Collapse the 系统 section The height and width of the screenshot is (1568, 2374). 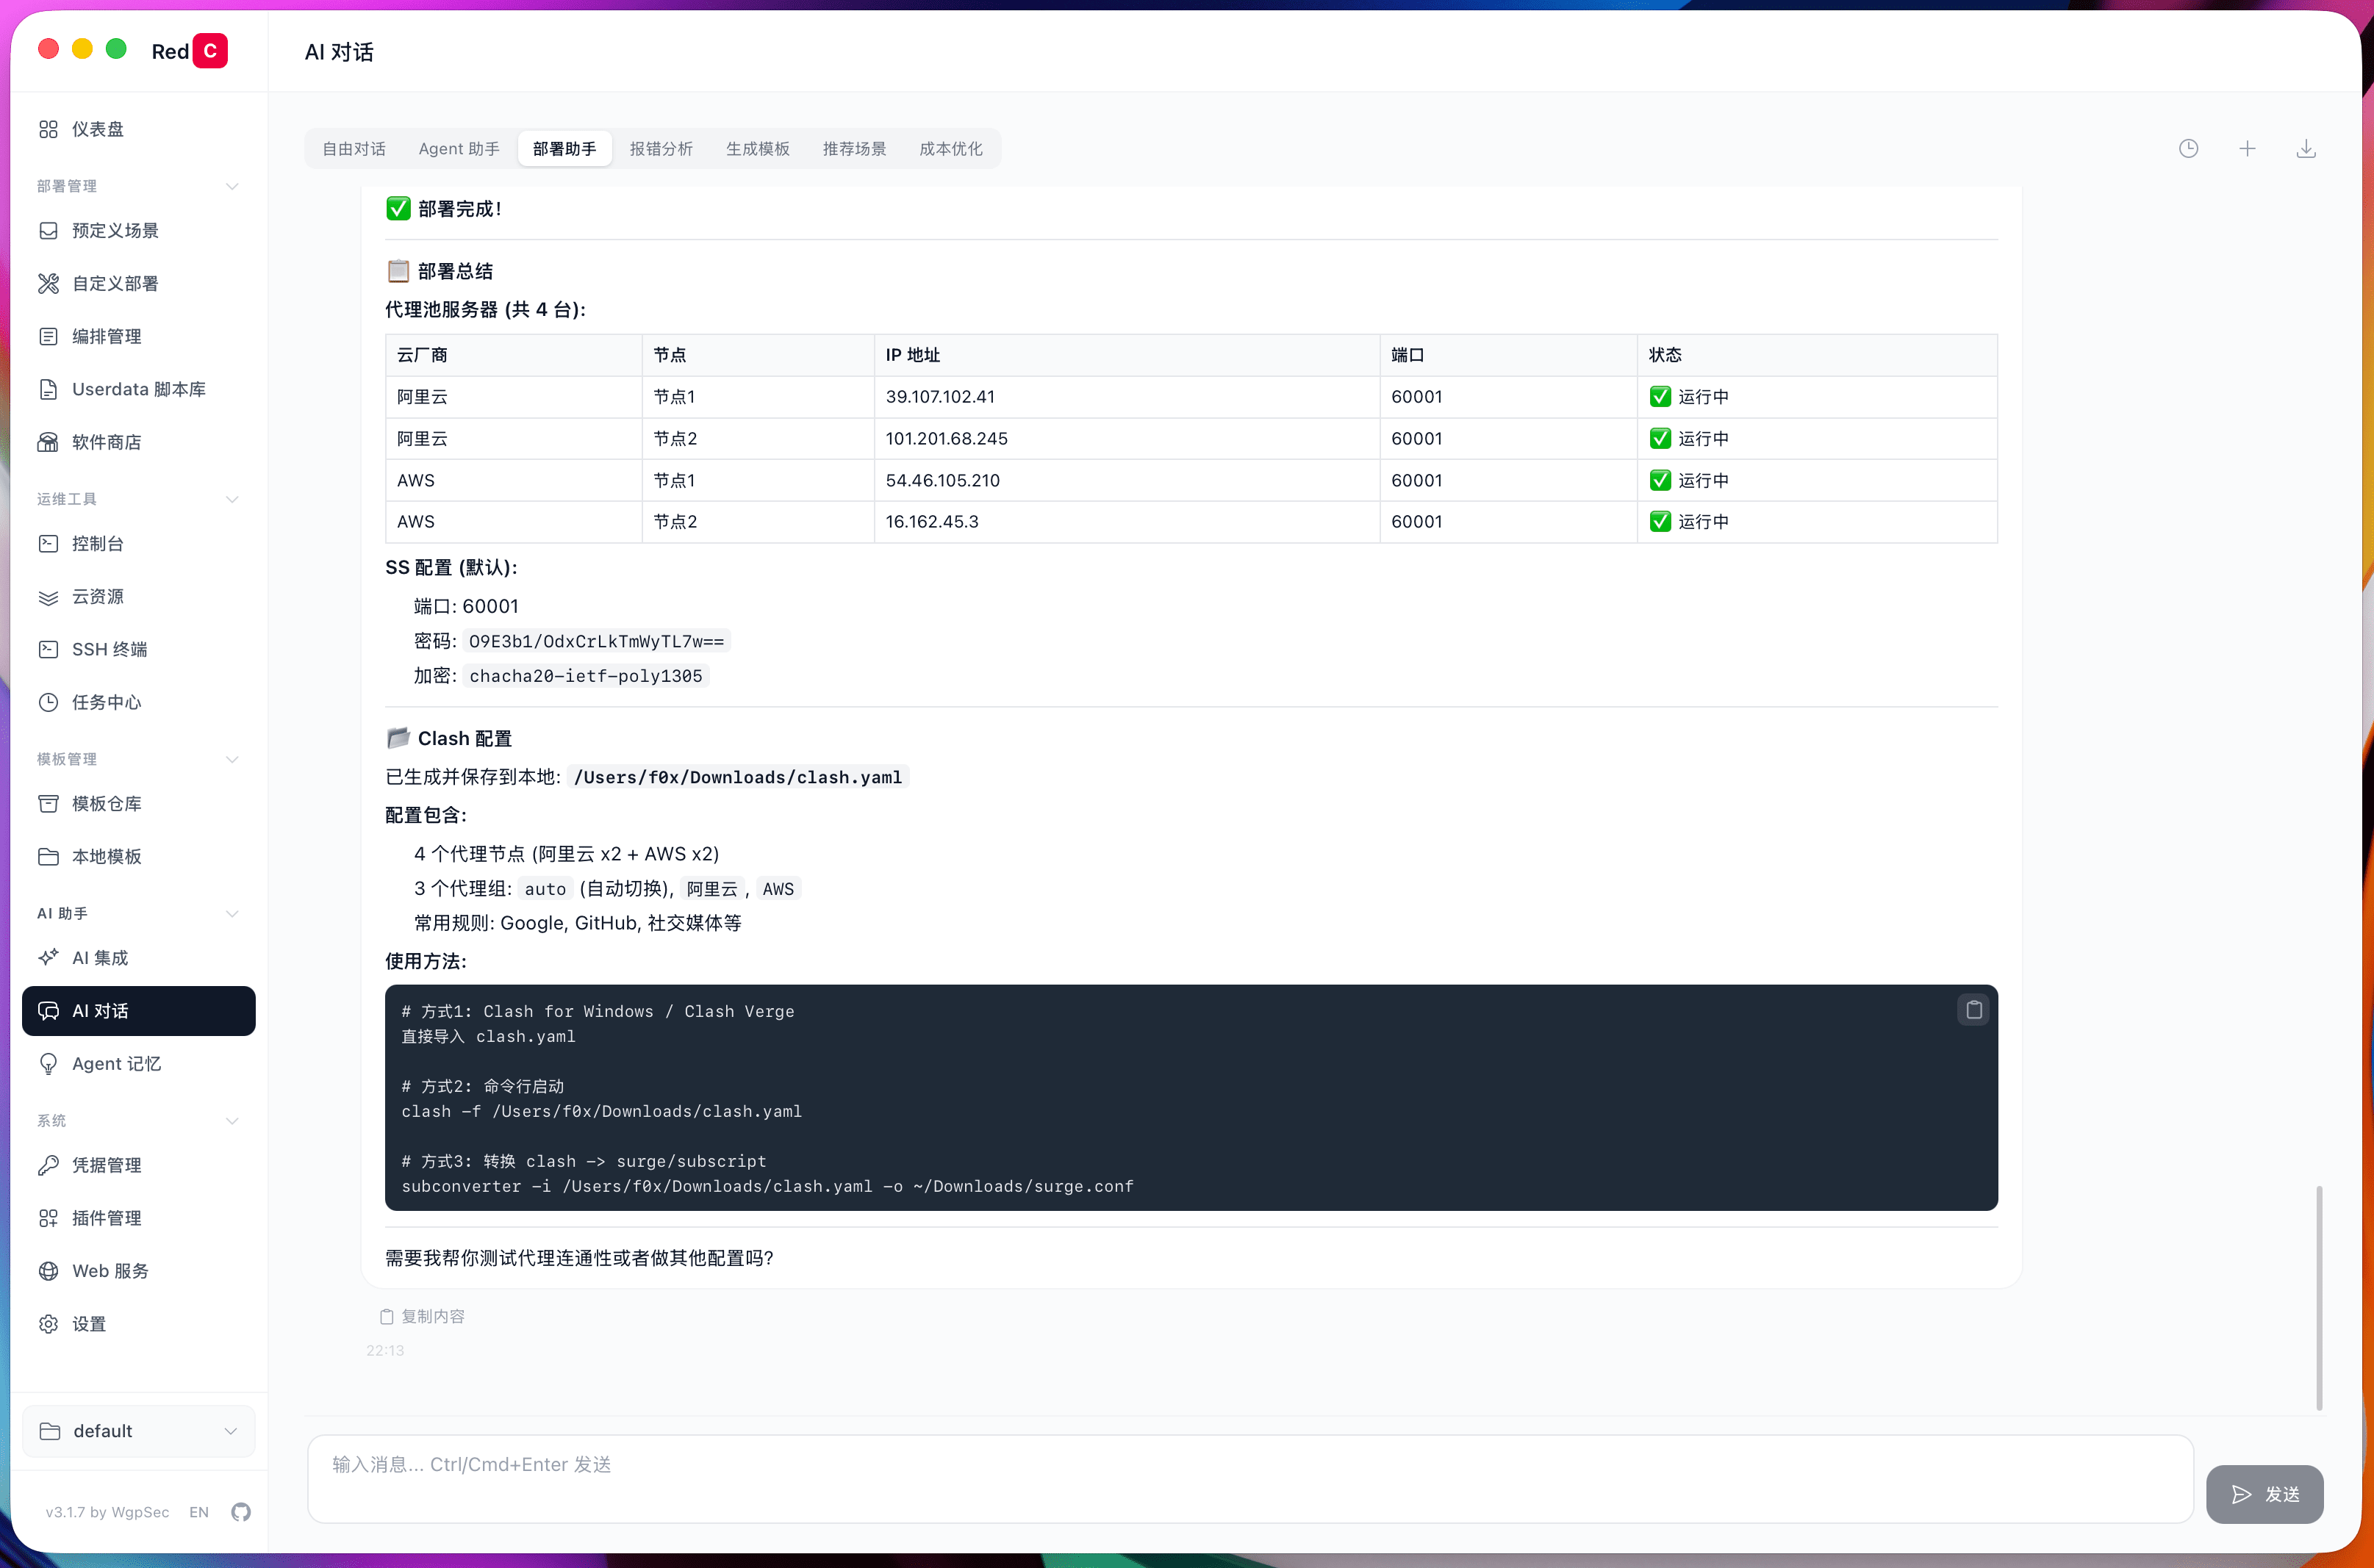tap(232, 1120)
